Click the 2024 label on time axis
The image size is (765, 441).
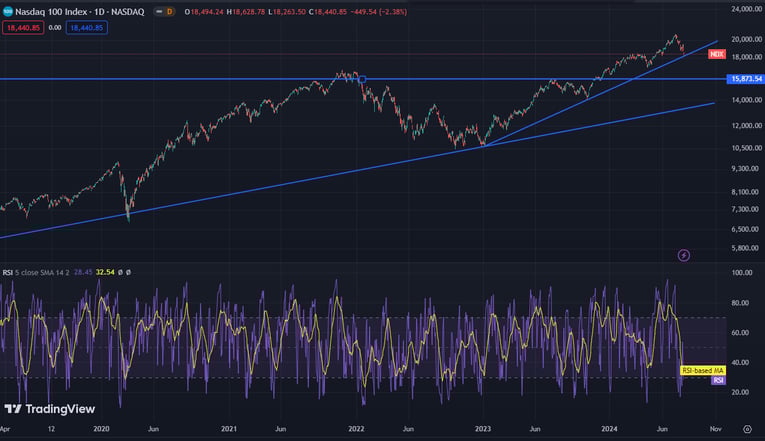pyautogui.click(x=609, y=429)
